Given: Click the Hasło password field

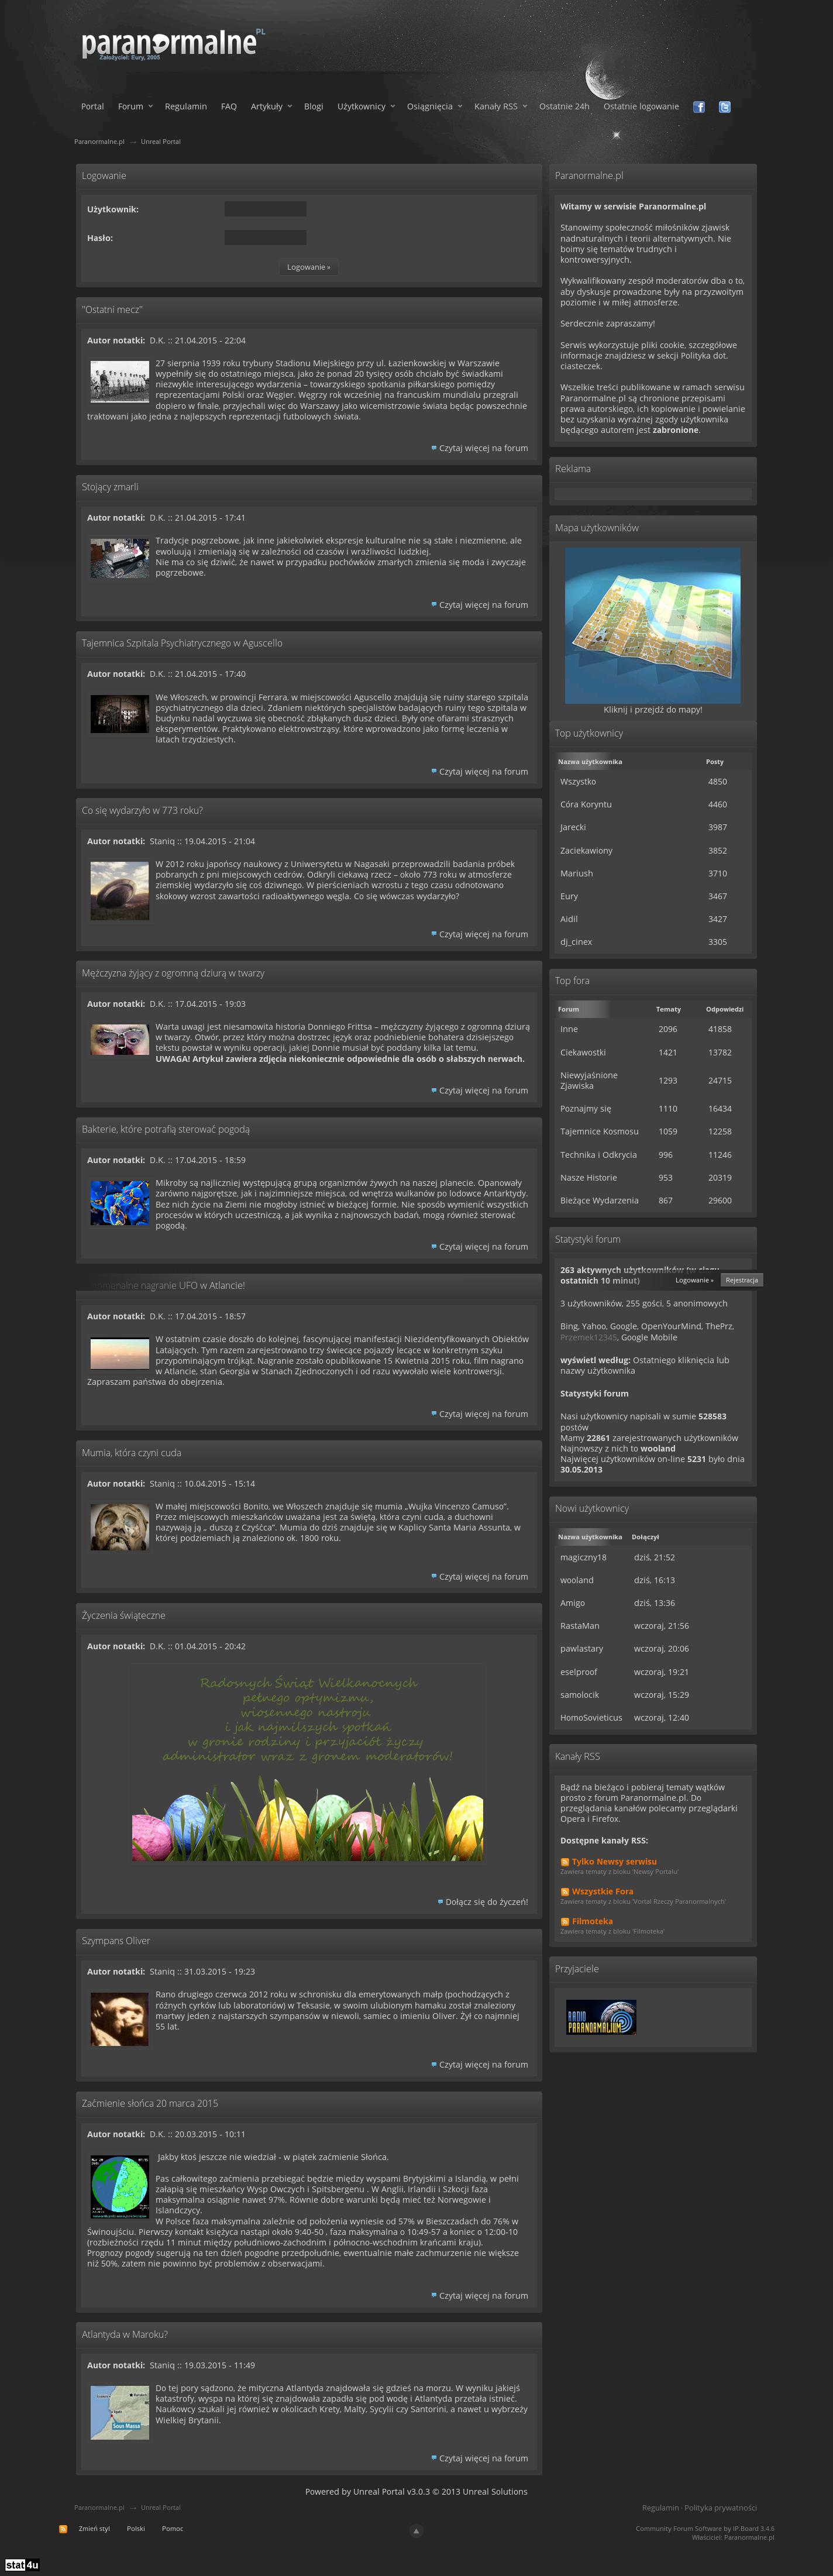Looking at the screenshot, I should click(265, 238).
